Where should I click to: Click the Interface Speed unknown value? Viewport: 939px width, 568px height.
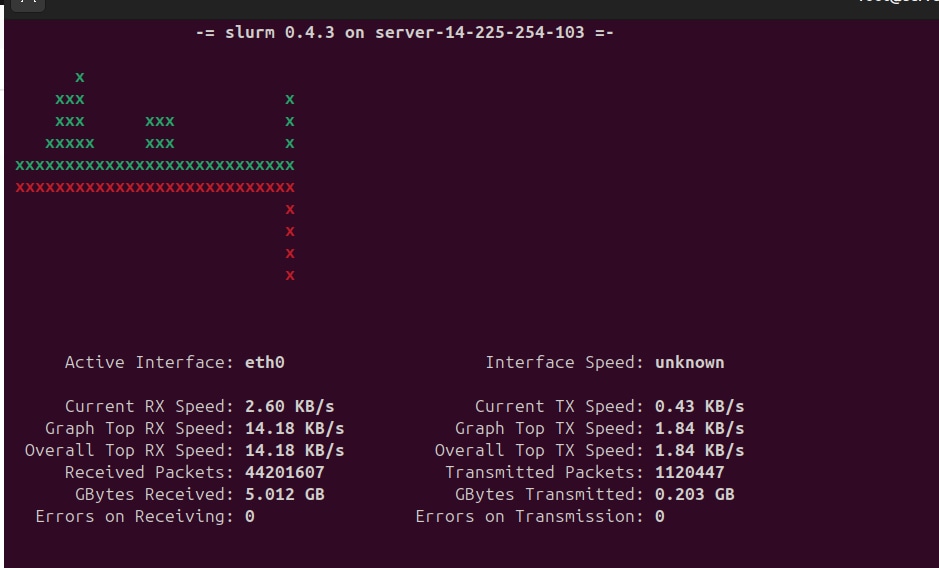click(x=689, y=362)
